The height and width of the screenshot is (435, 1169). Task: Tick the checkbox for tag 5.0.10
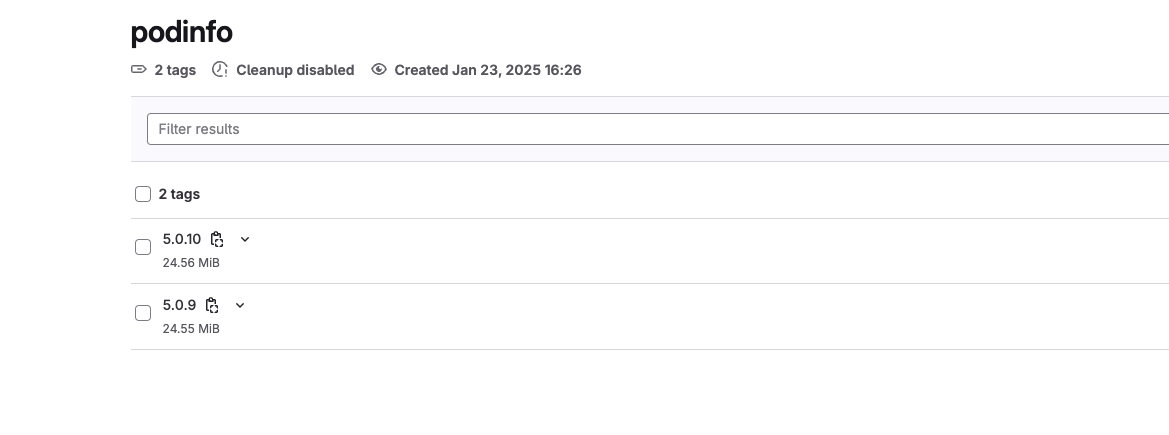click(x=143, y=247)
